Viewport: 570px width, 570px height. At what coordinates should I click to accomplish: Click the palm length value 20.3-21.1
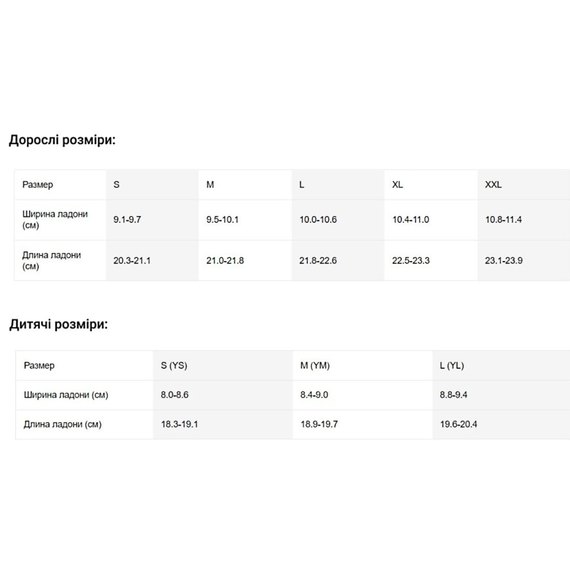click(x=132, y=261)
